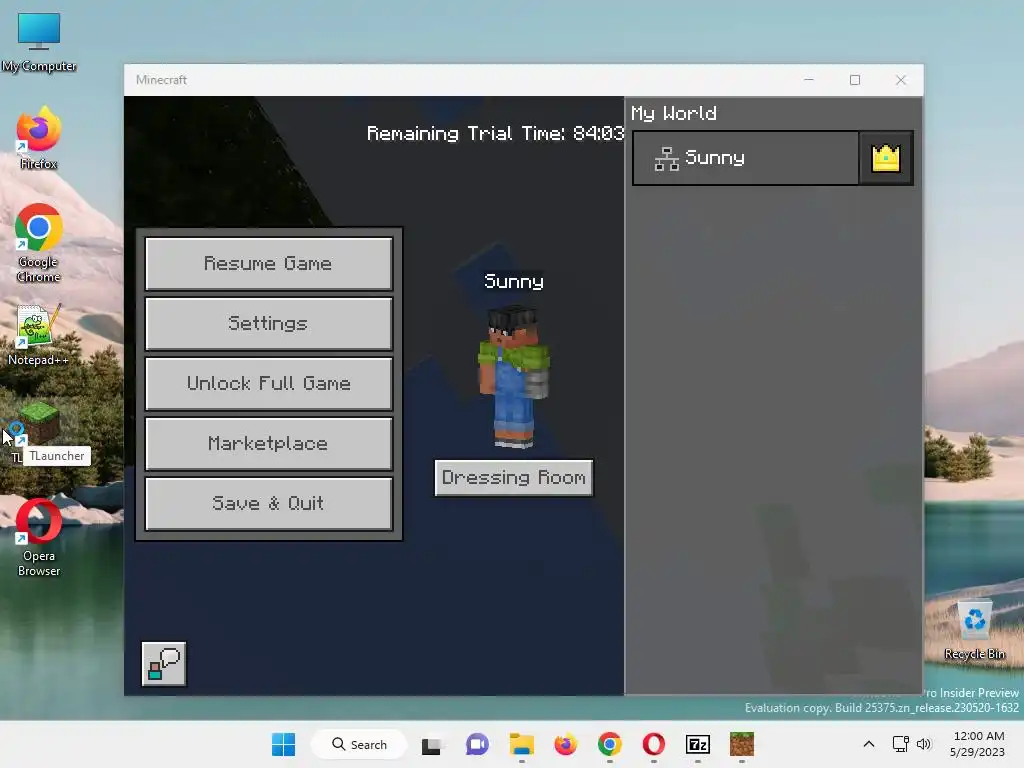
Task: Click the yellow crown icon beside Sunny
Action: pyautogui.click(x=886, y=158)
